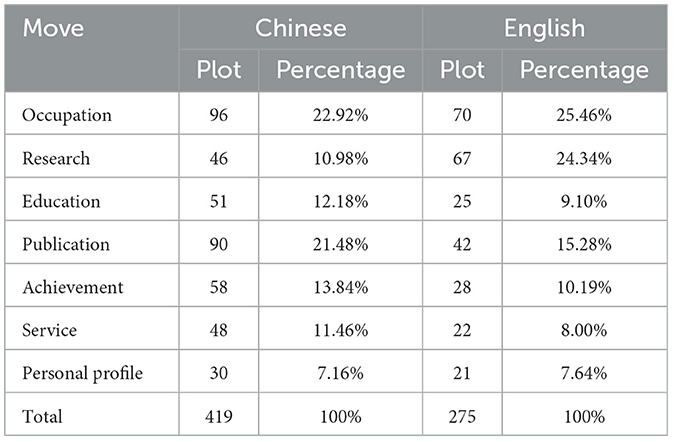Click the Plot subheader under Chinese
This screenshot has height=441, width=673.
click(x=218, y=70)
